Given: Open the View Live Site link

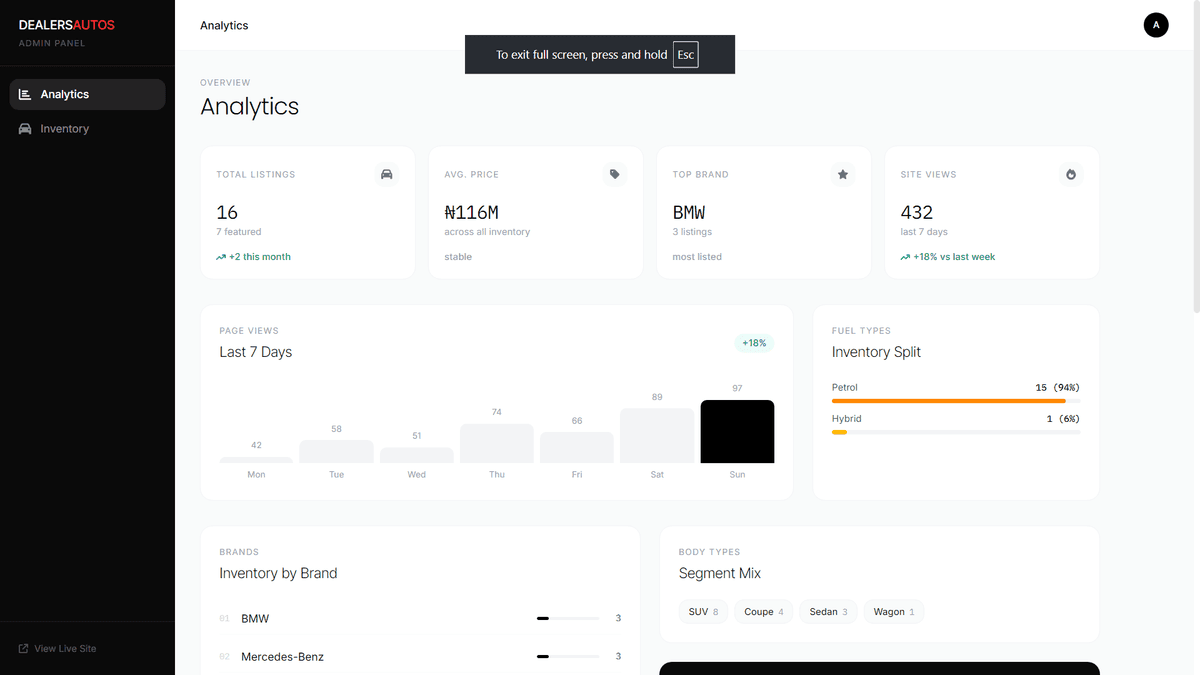Looking at the screenshot, I should tap(57, 649).
